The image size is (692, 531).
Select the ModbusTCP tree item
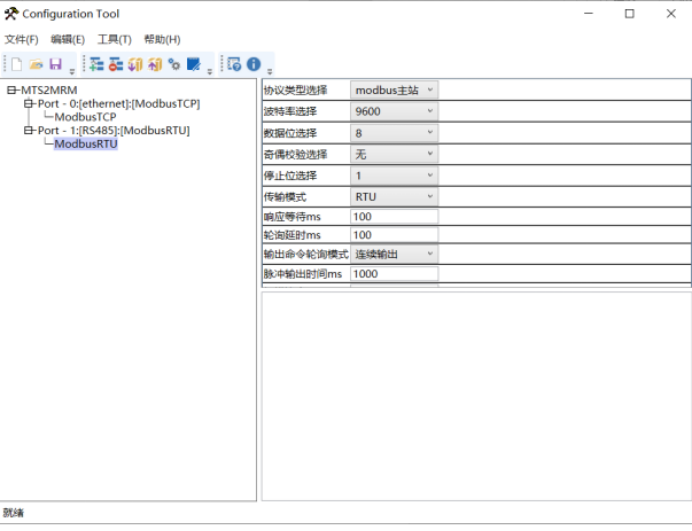(x=85, y=117)
